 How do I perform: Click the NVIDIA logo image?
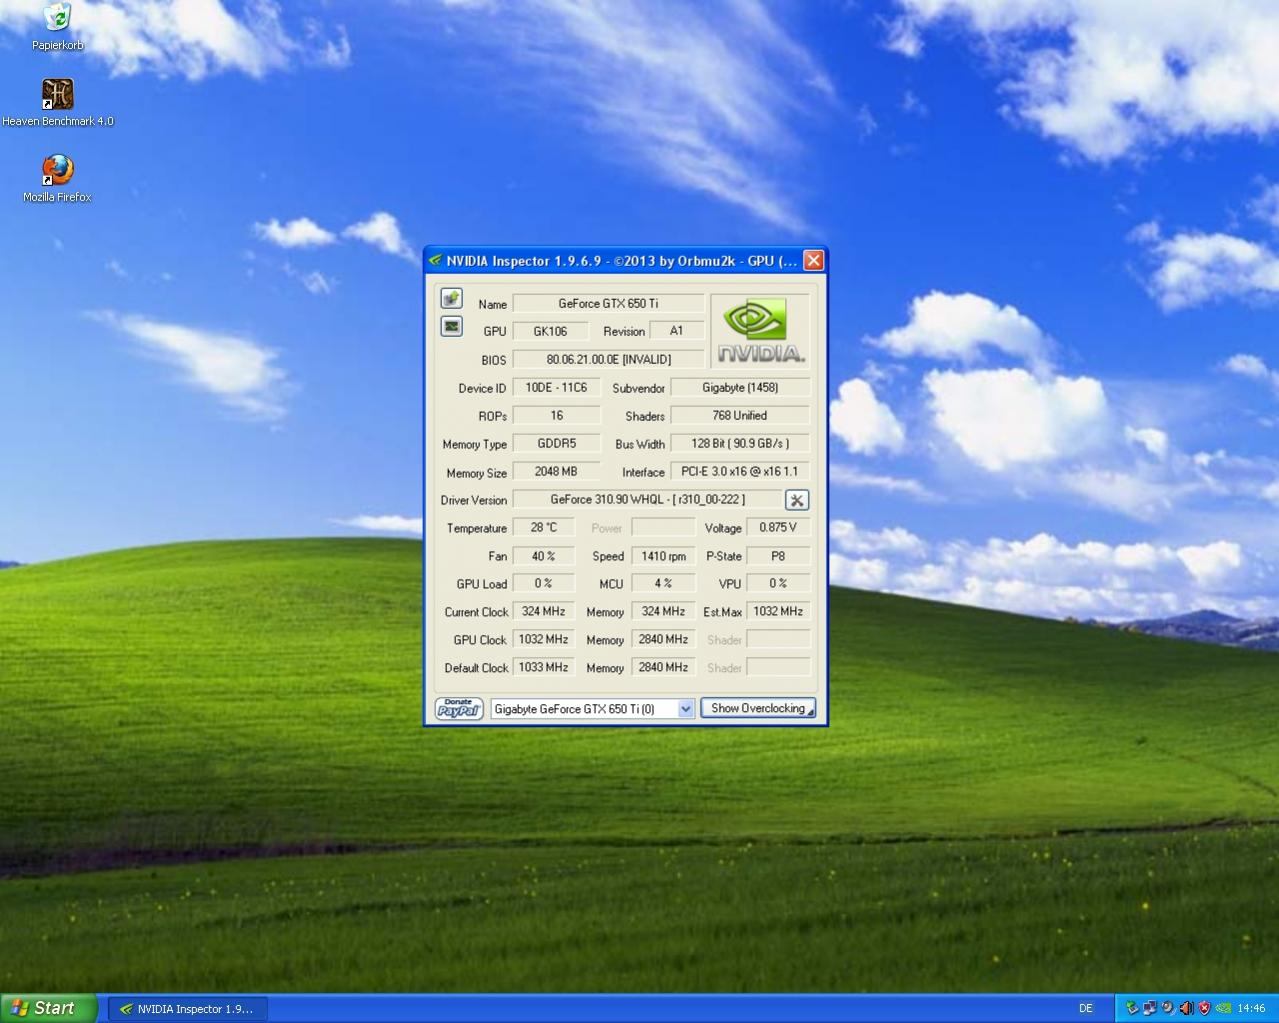click(x=760, y=330)
